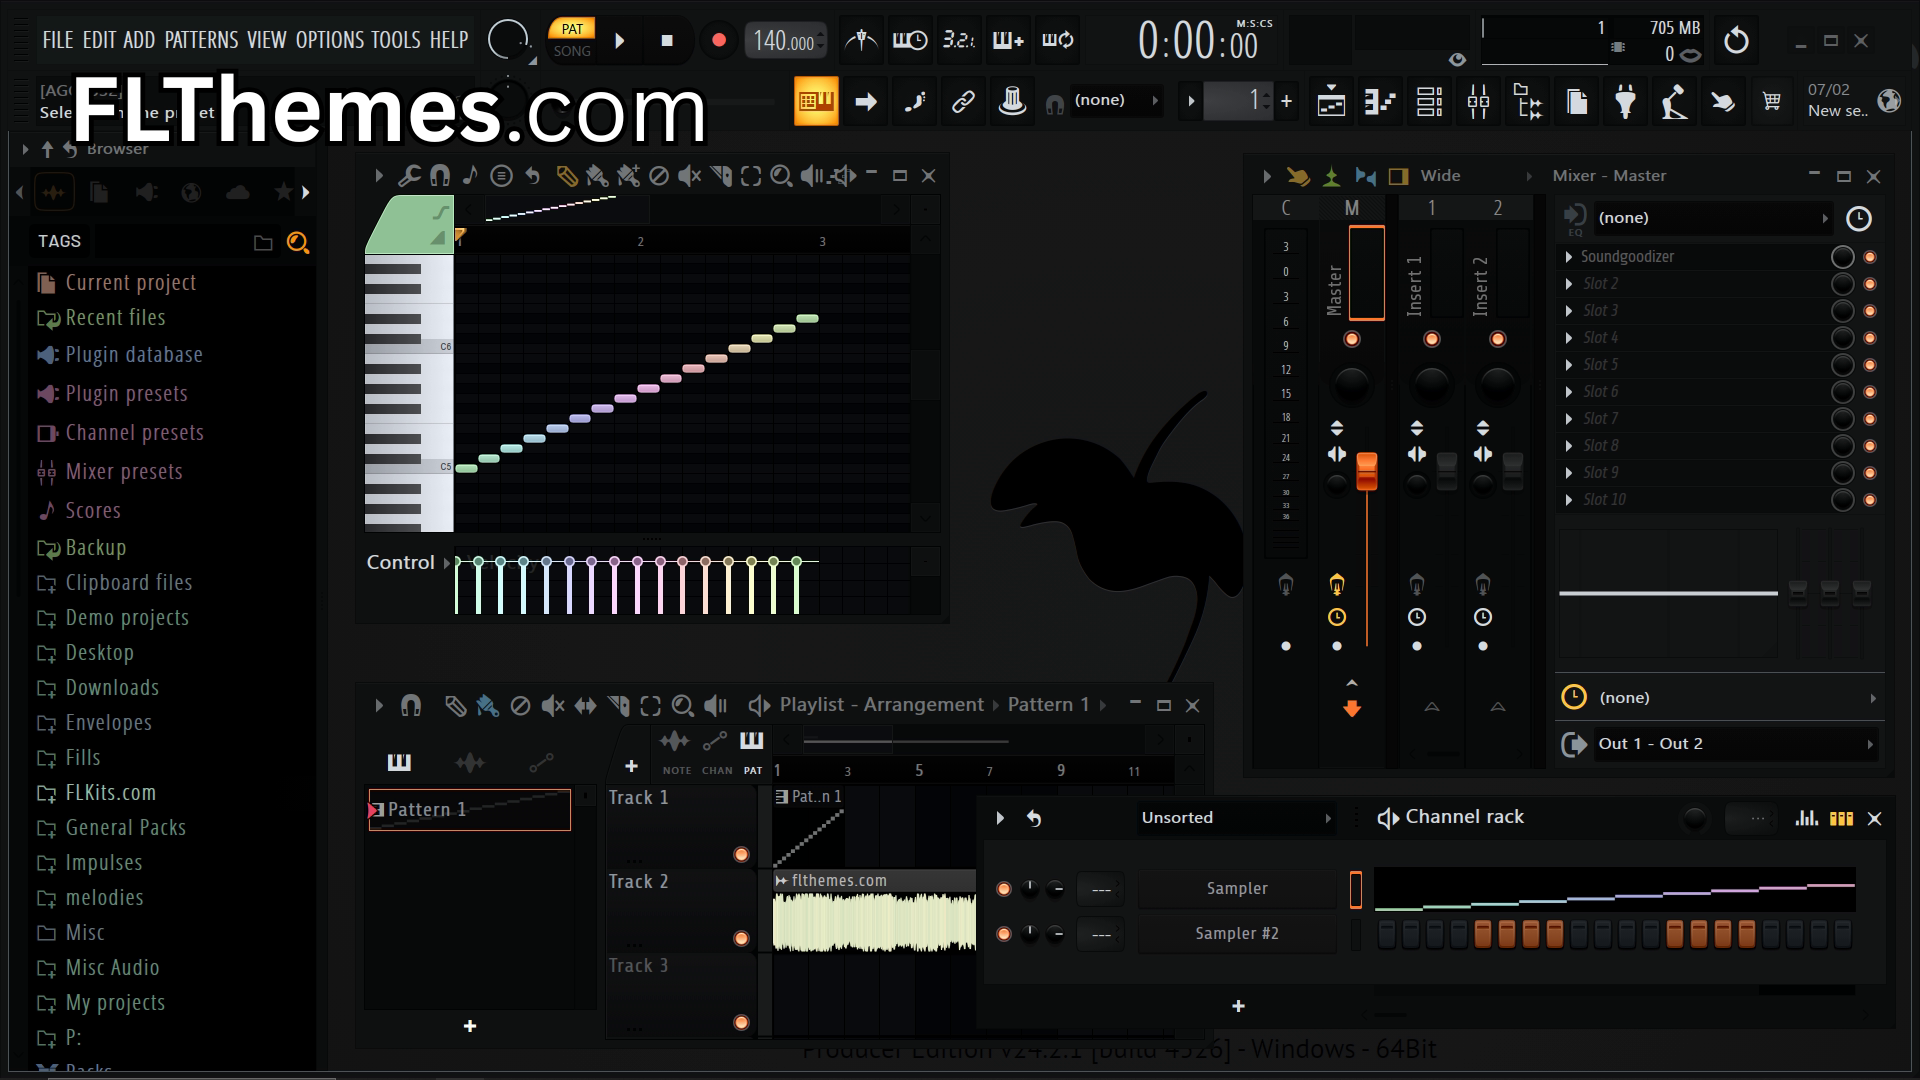Viewport: 1920px width, 1080px height.
Task: Open the PATTERNS menu
Action: click(201, 40)
